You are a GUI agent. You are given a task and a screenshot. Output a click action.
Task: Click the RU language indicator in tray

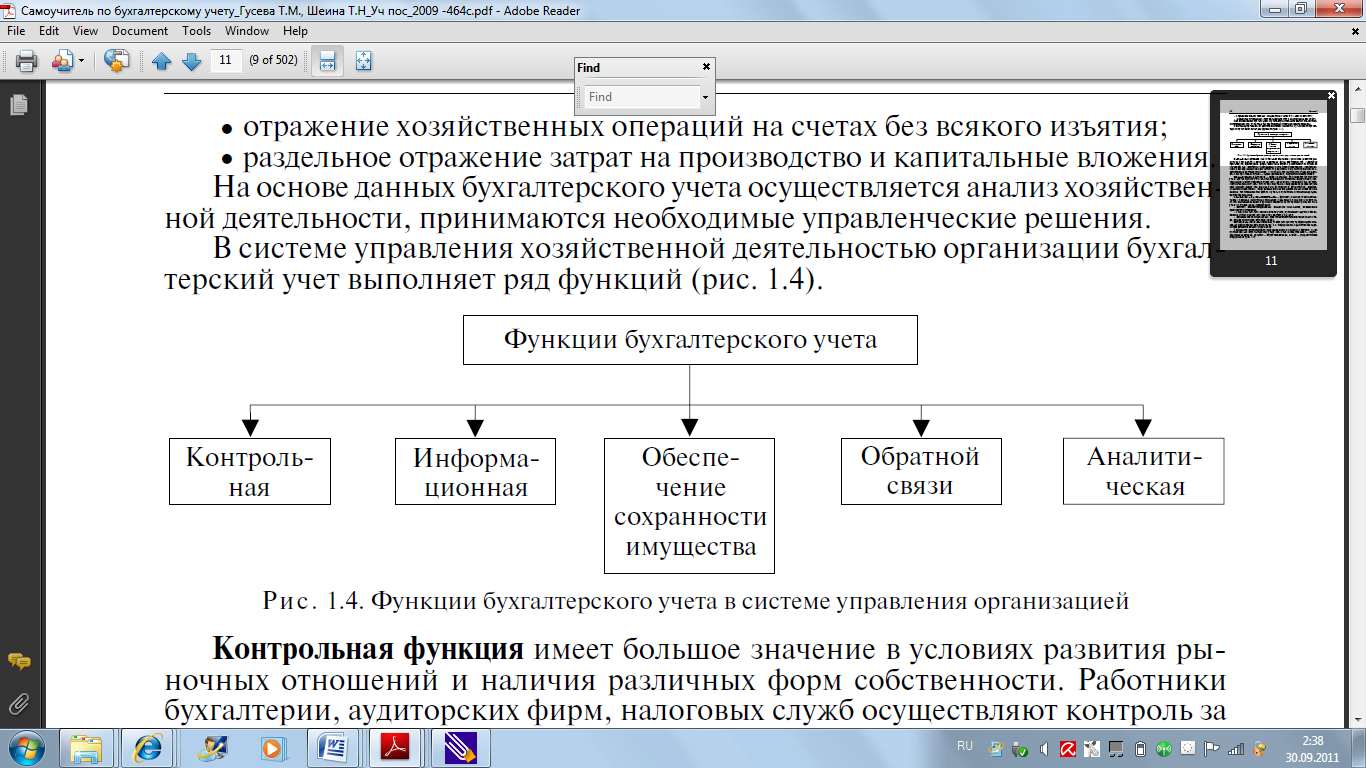pyautogui.click(x=964, y=746)
